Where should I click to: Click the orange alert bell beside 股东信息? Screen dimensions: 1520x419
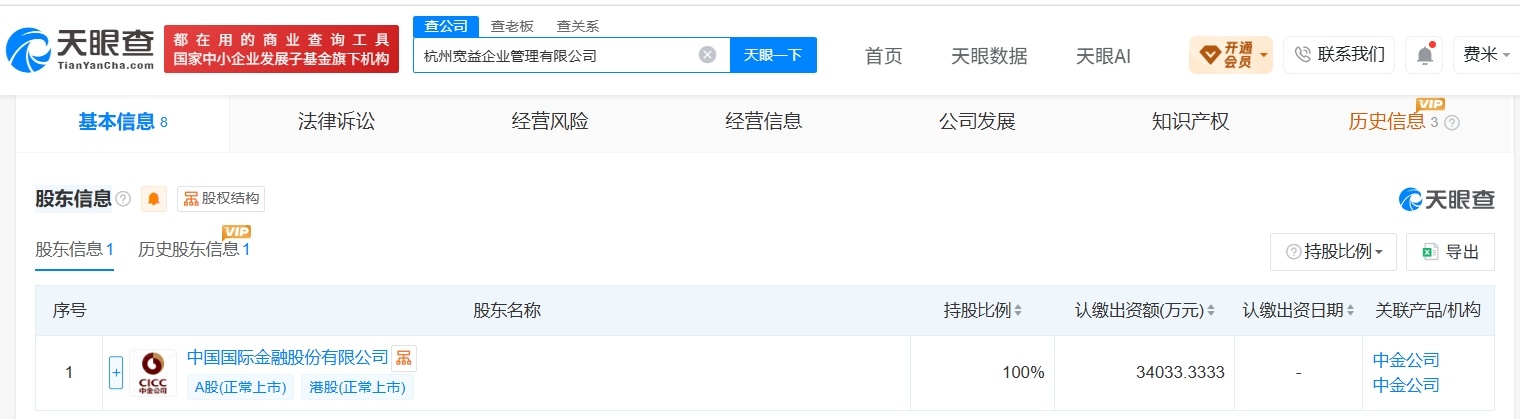pos(154,199)
